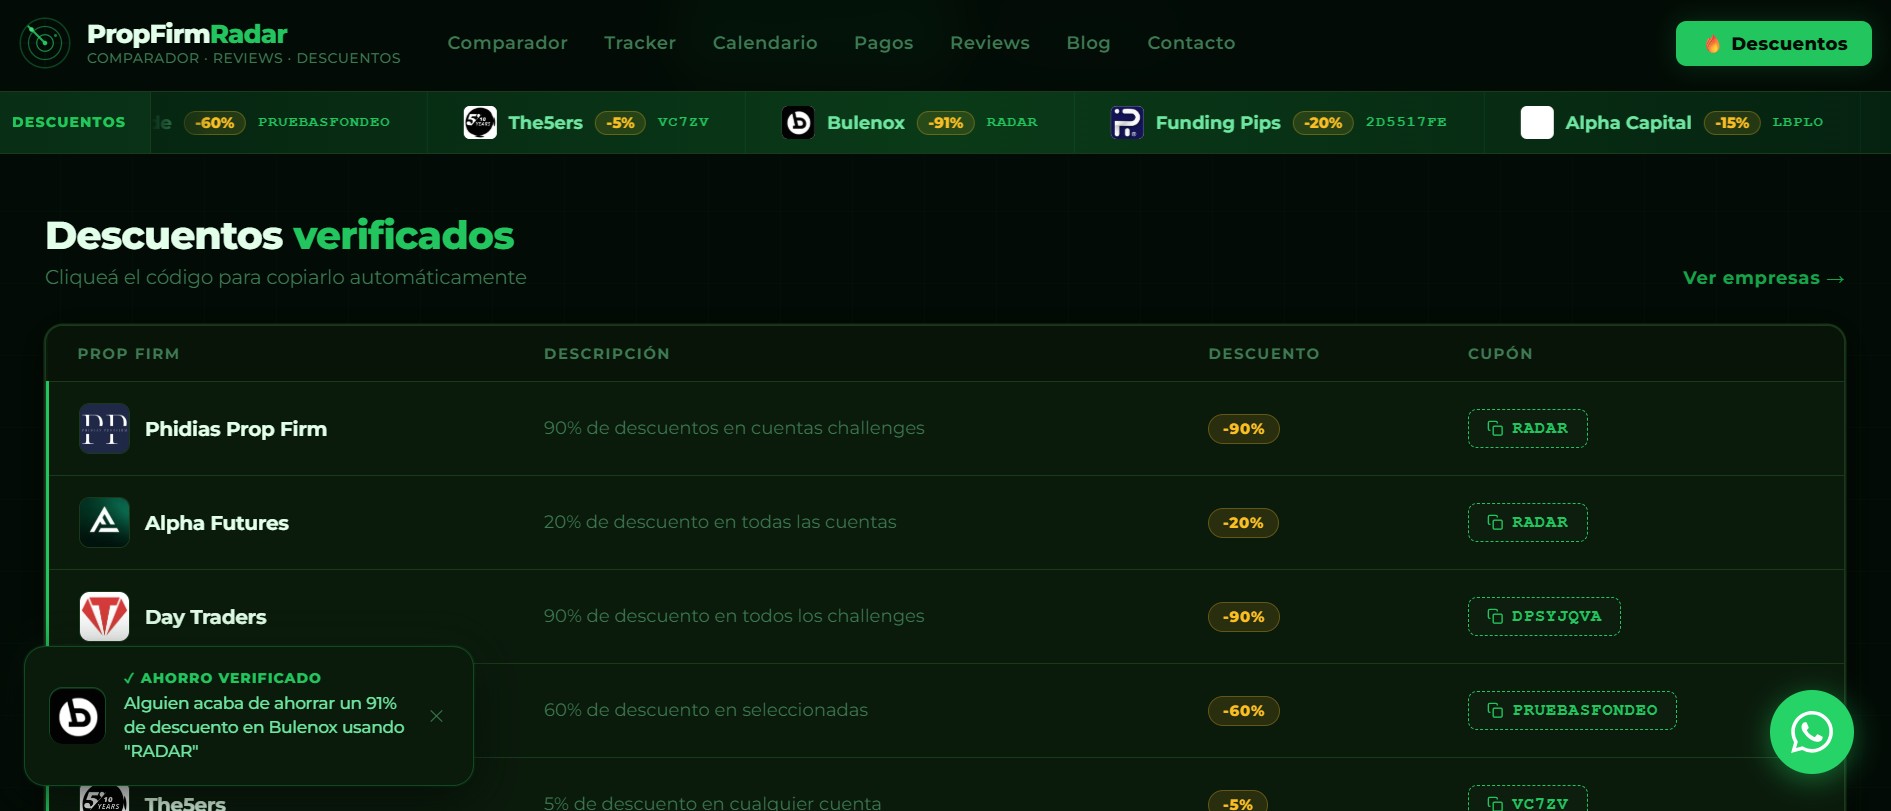This screenshot has height=811, width=1891.
Task: Click the "DESCUENTO" column header
Action: tap(1264, 354)
